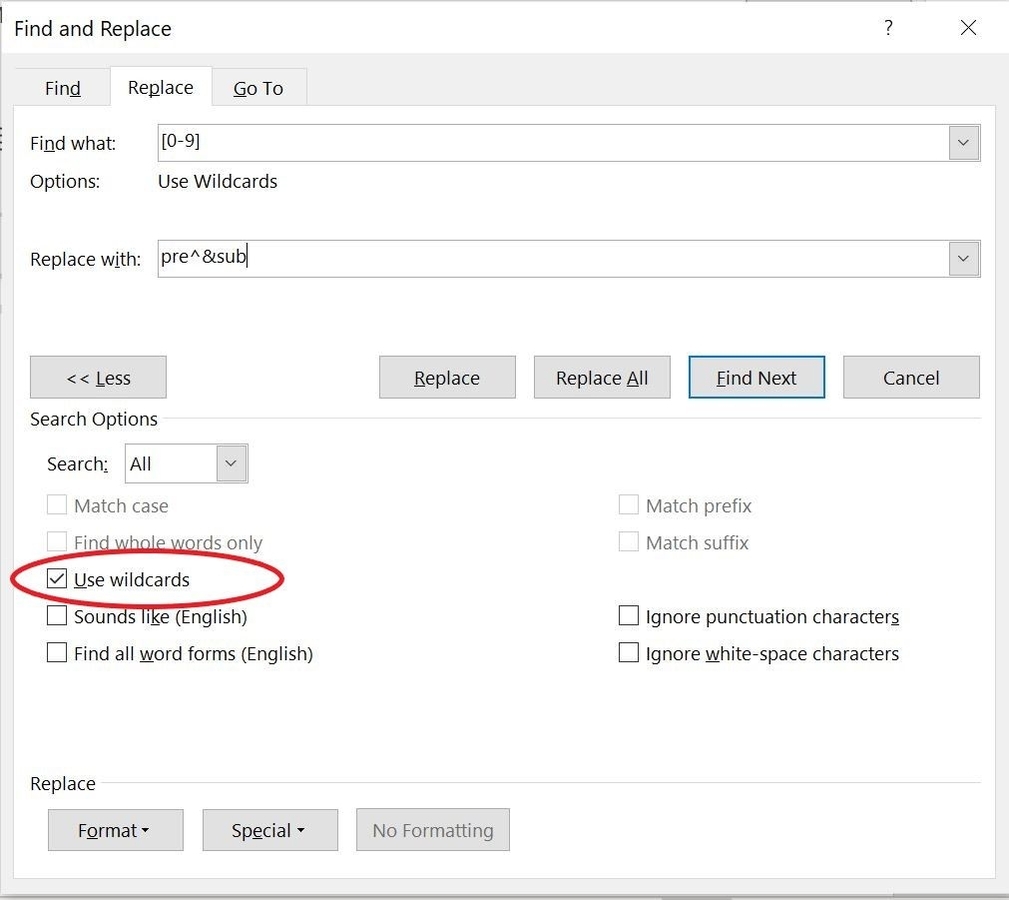Collapse options with the Less button
Image resolution: width=1009 pixels, height=900 pixels.
(97, 377)
